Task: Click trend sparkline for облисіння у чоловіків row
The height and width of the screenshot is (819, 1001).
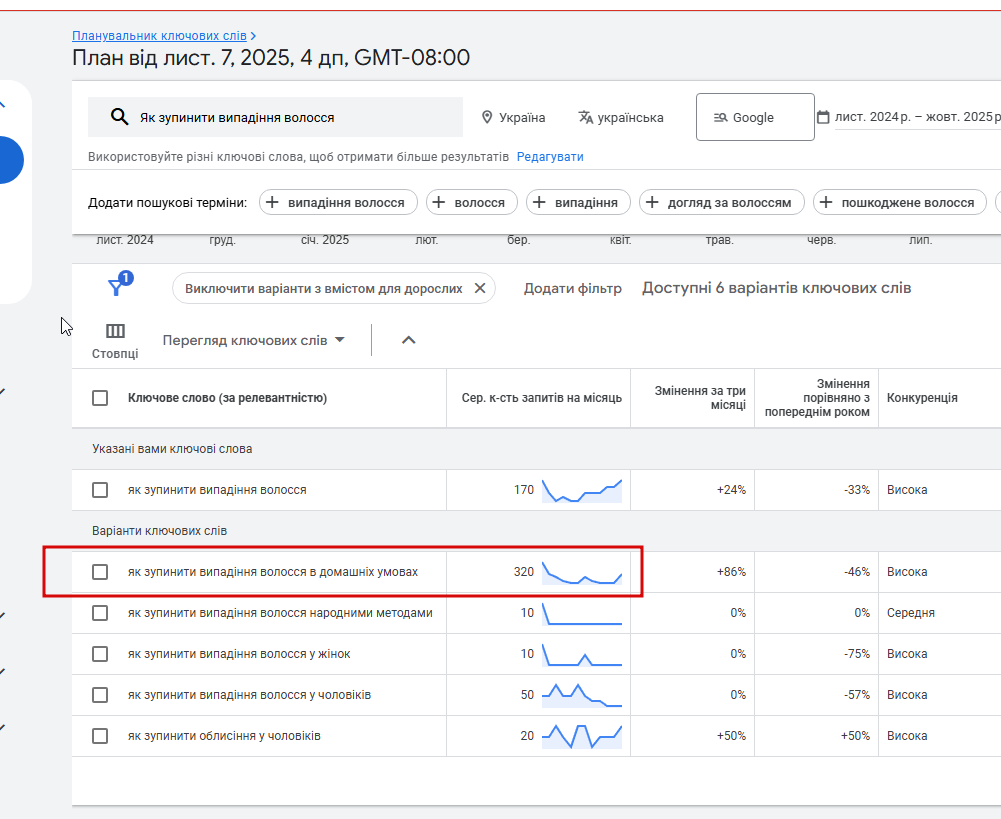Action: point(582,736)
